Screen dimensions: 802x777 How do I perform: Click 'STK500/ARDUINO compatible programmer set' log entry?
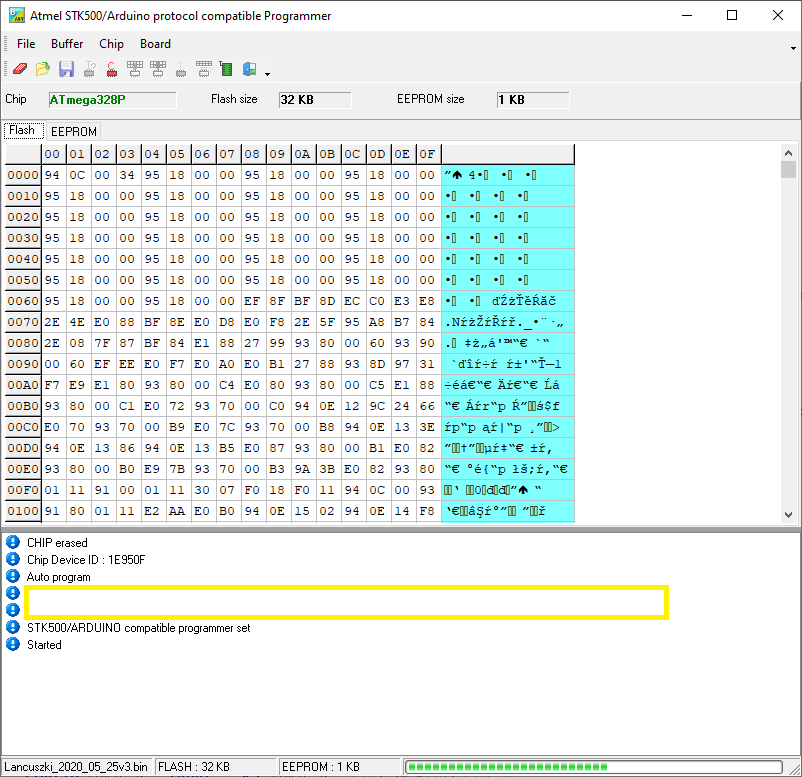[139, 628]
